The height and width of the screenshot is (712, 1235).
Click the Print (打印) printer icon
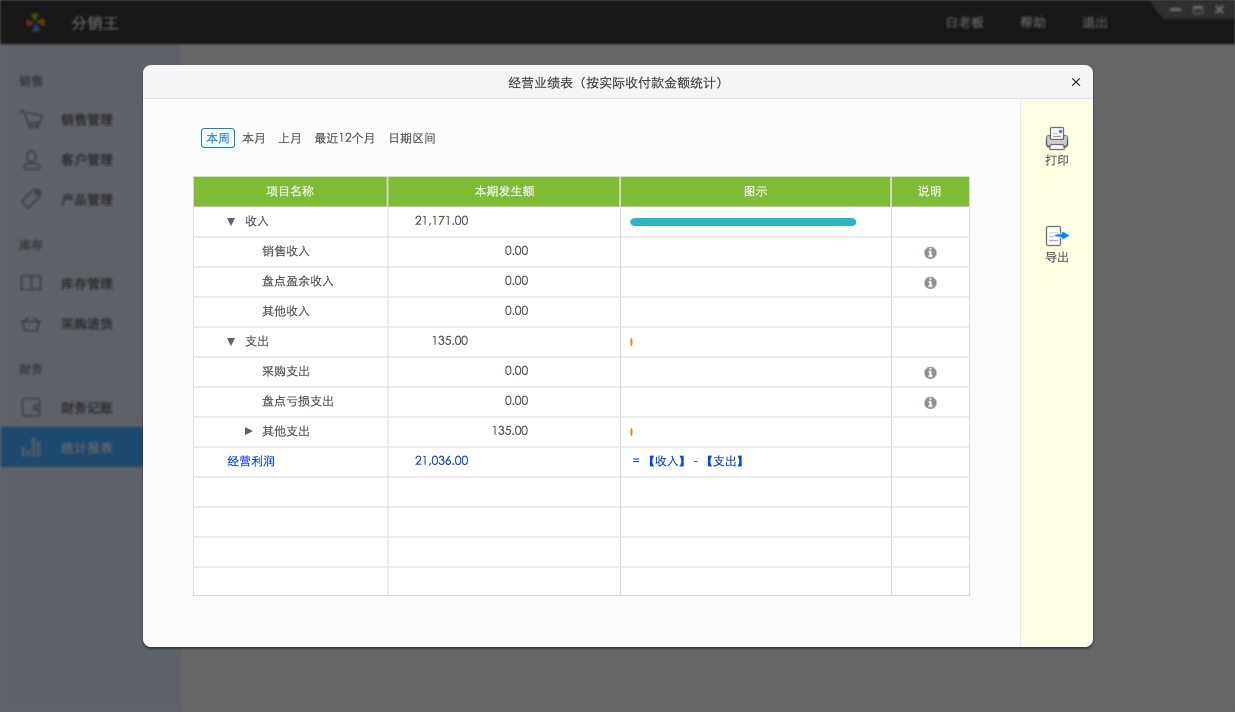(1056, 138)
